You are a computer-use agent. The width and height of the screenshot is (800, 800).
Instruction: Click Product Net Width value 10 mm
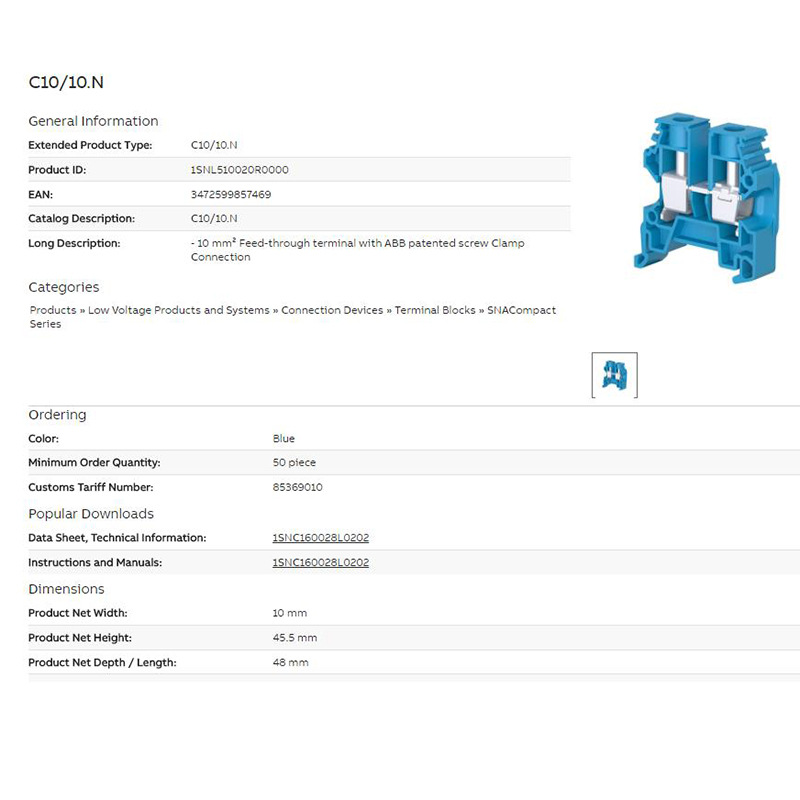pos(290,613)
